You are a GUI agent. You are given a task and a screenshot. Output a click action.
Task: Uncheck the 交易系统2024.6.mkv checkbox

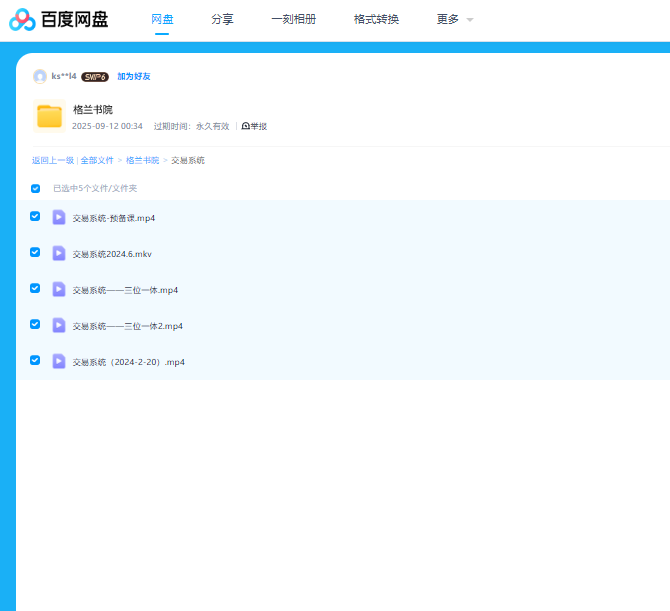35,252
